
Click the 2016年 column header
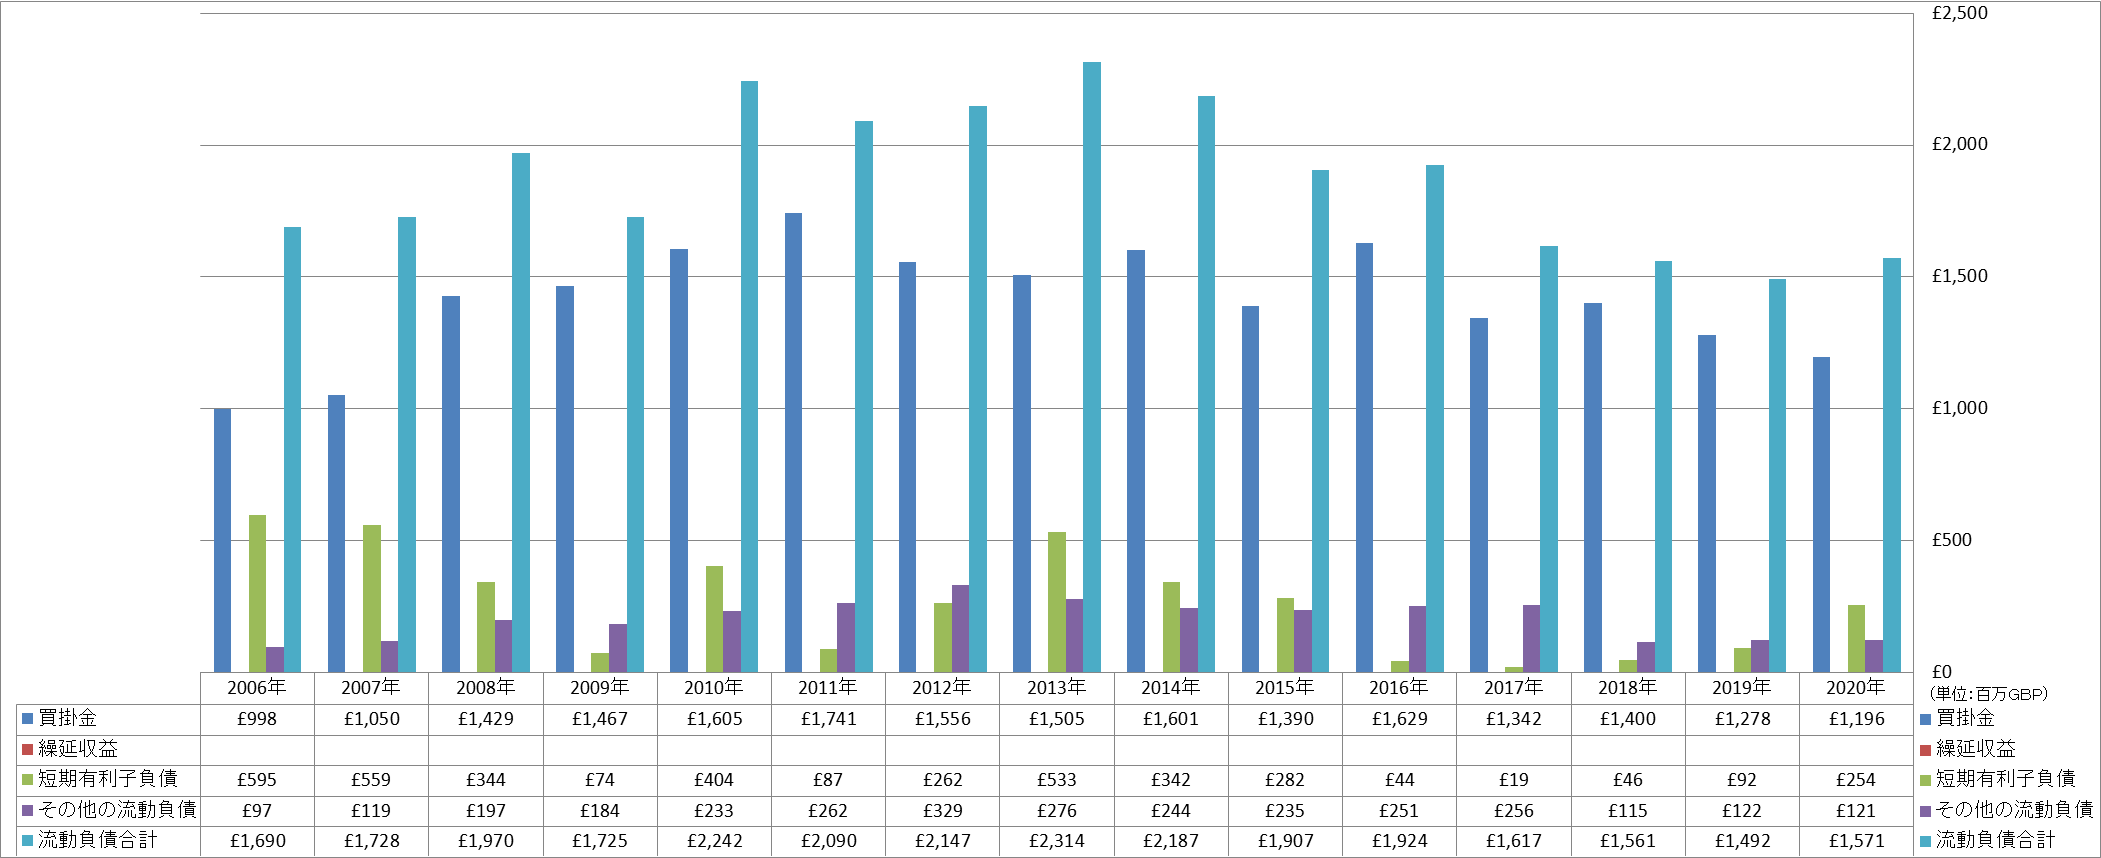tap(1399, 688)
